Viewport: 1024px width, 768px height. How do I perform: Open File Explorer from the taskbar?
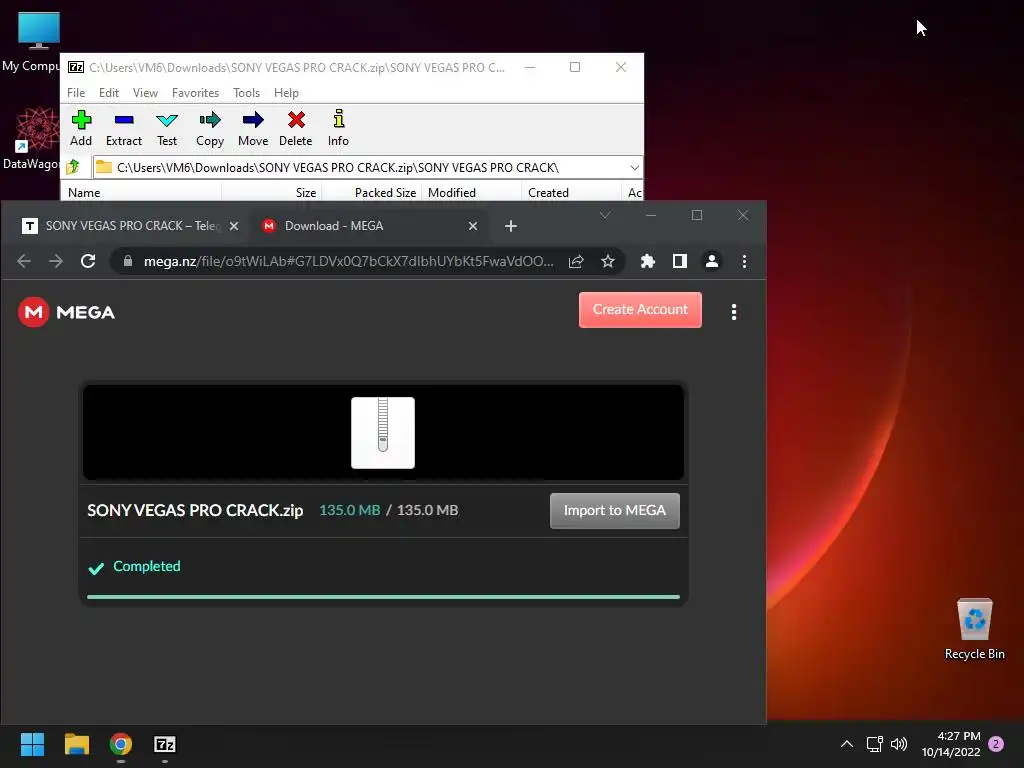pyautogui.click(x=76, y=744)
